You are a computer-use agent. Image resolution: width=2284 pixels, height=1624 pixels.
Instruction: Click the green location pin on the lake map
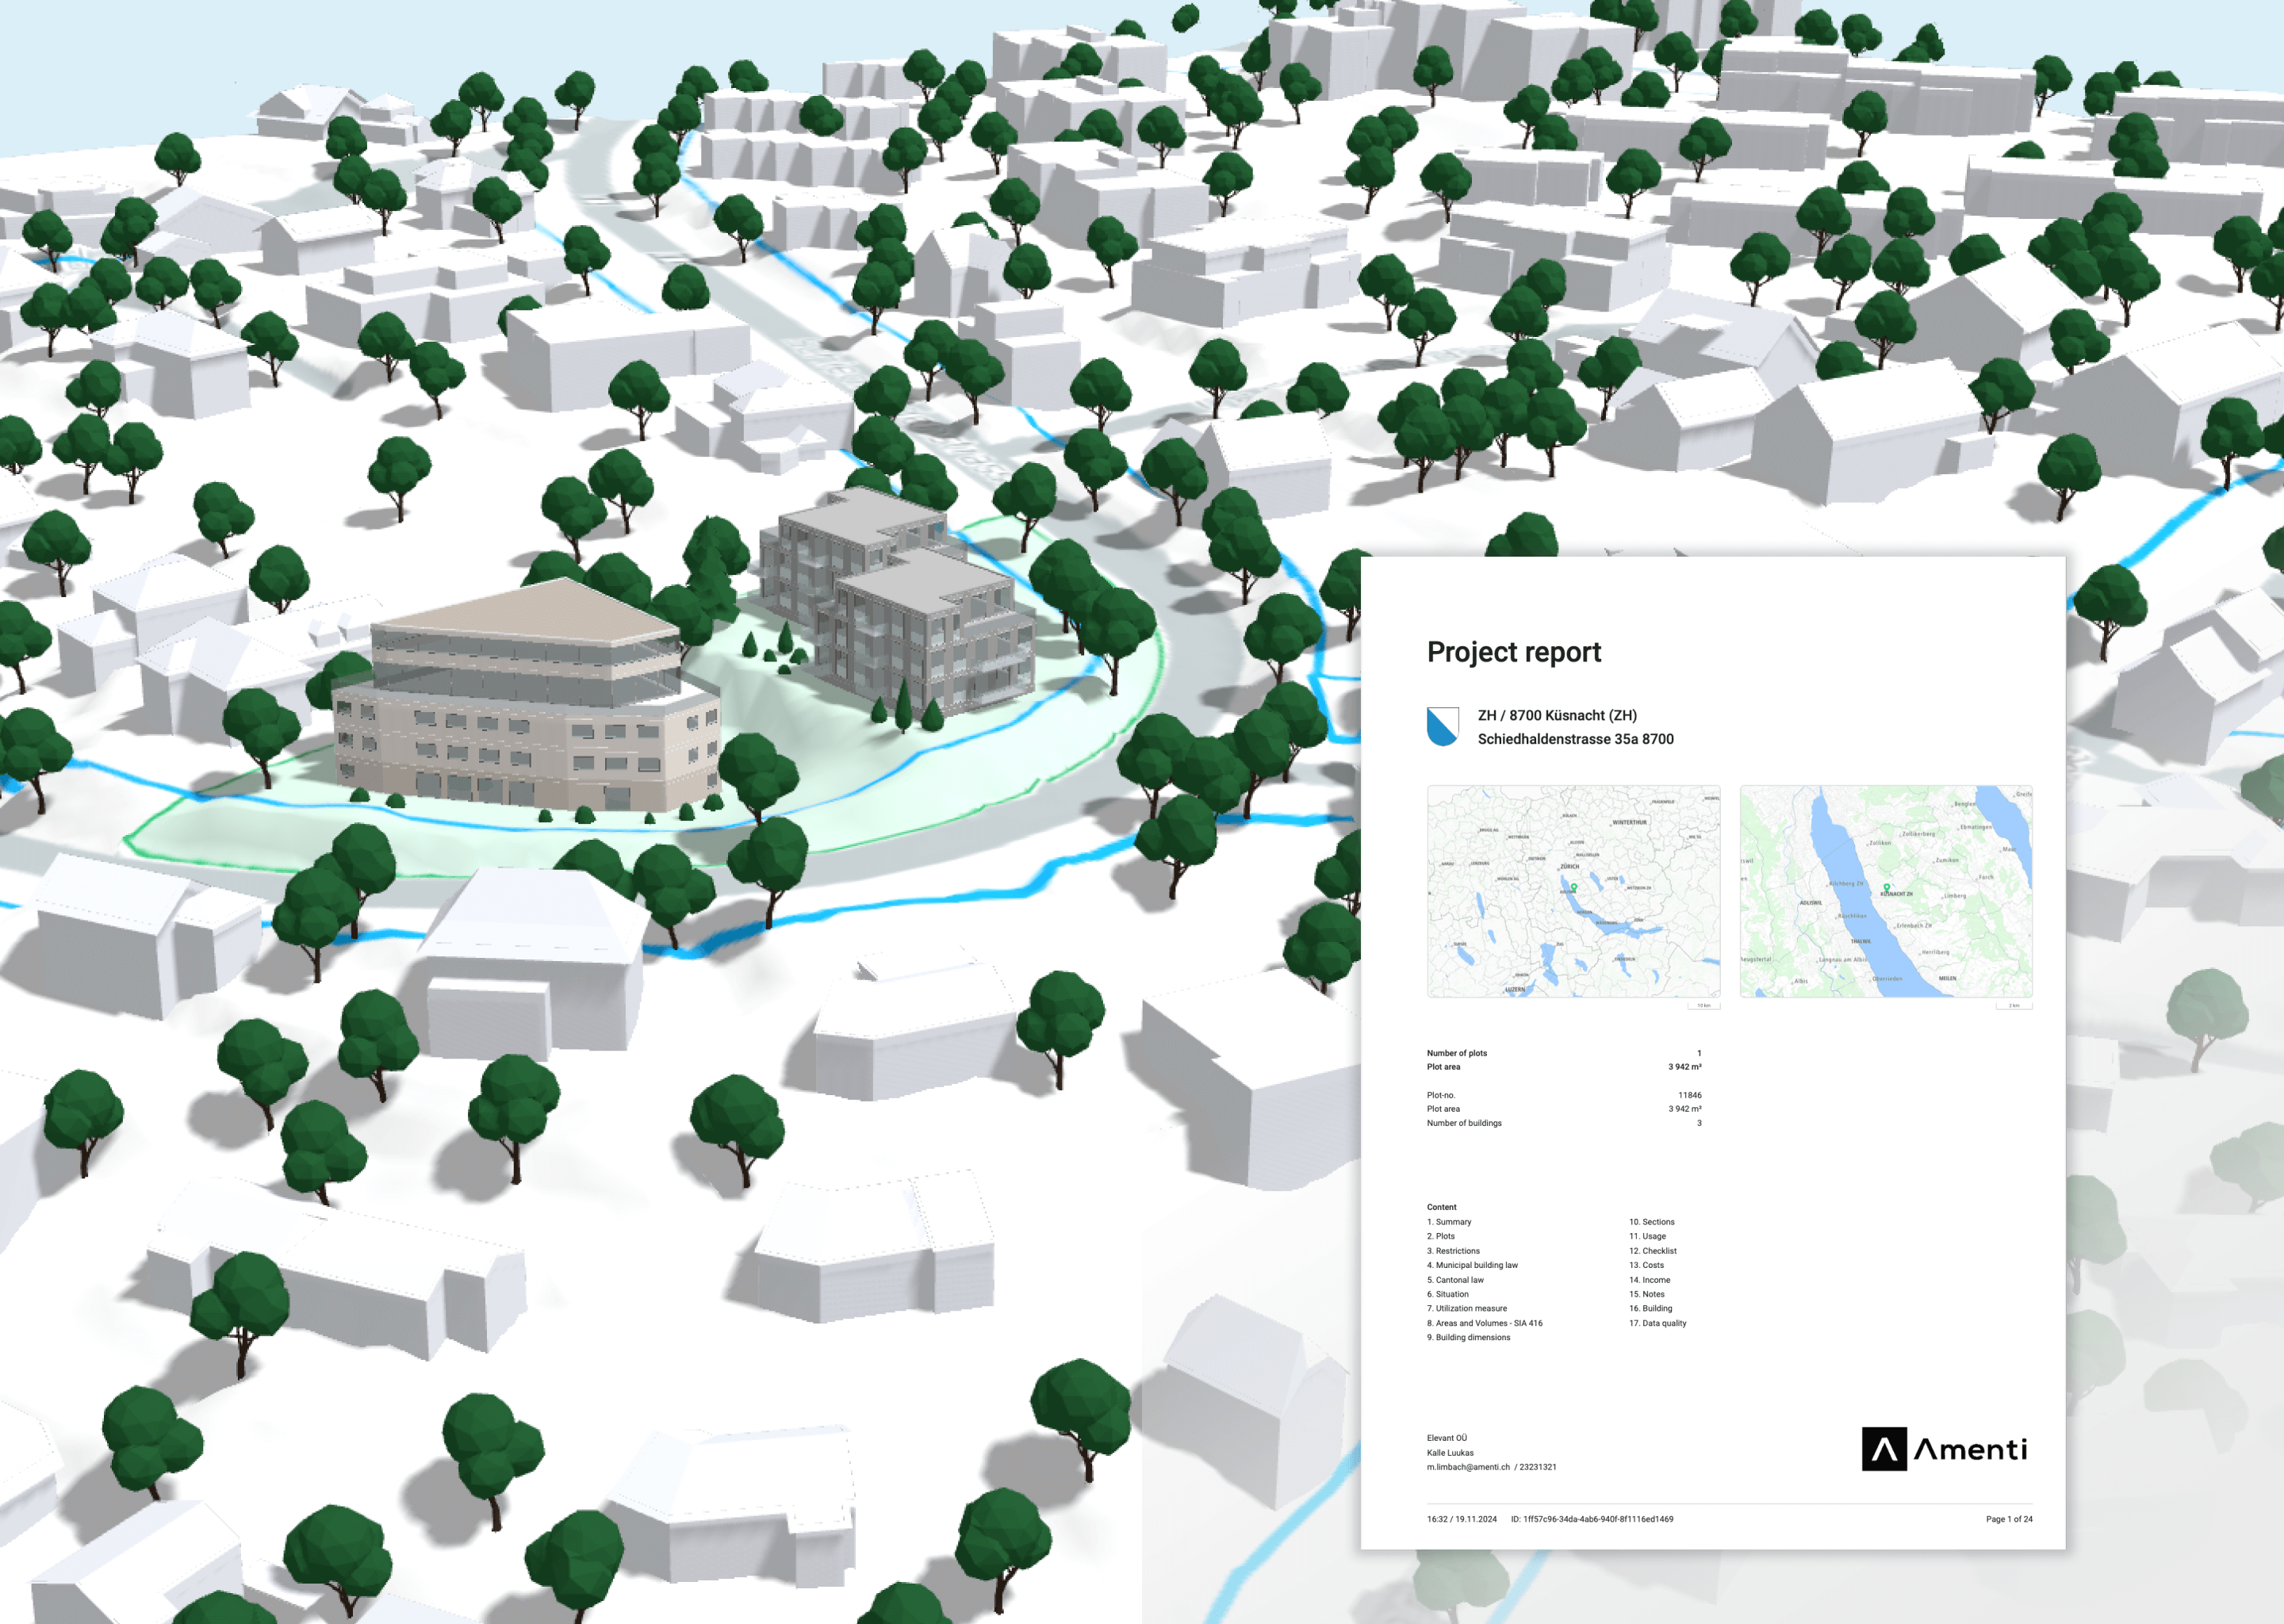[x=1886, y=887]
